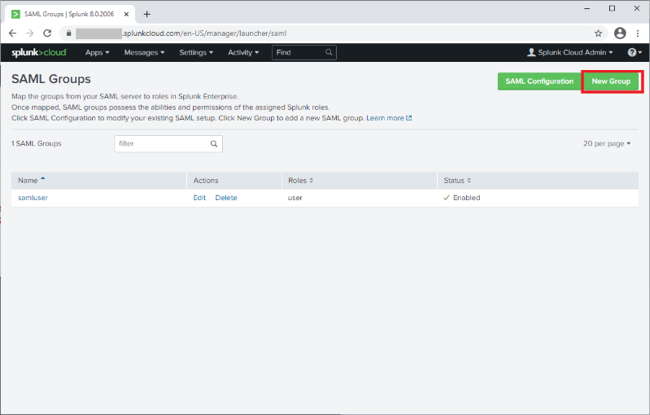Click the browser back arrow
This screenshot has width=650, height=415.
pyautogui.click(x=13, y=33)
